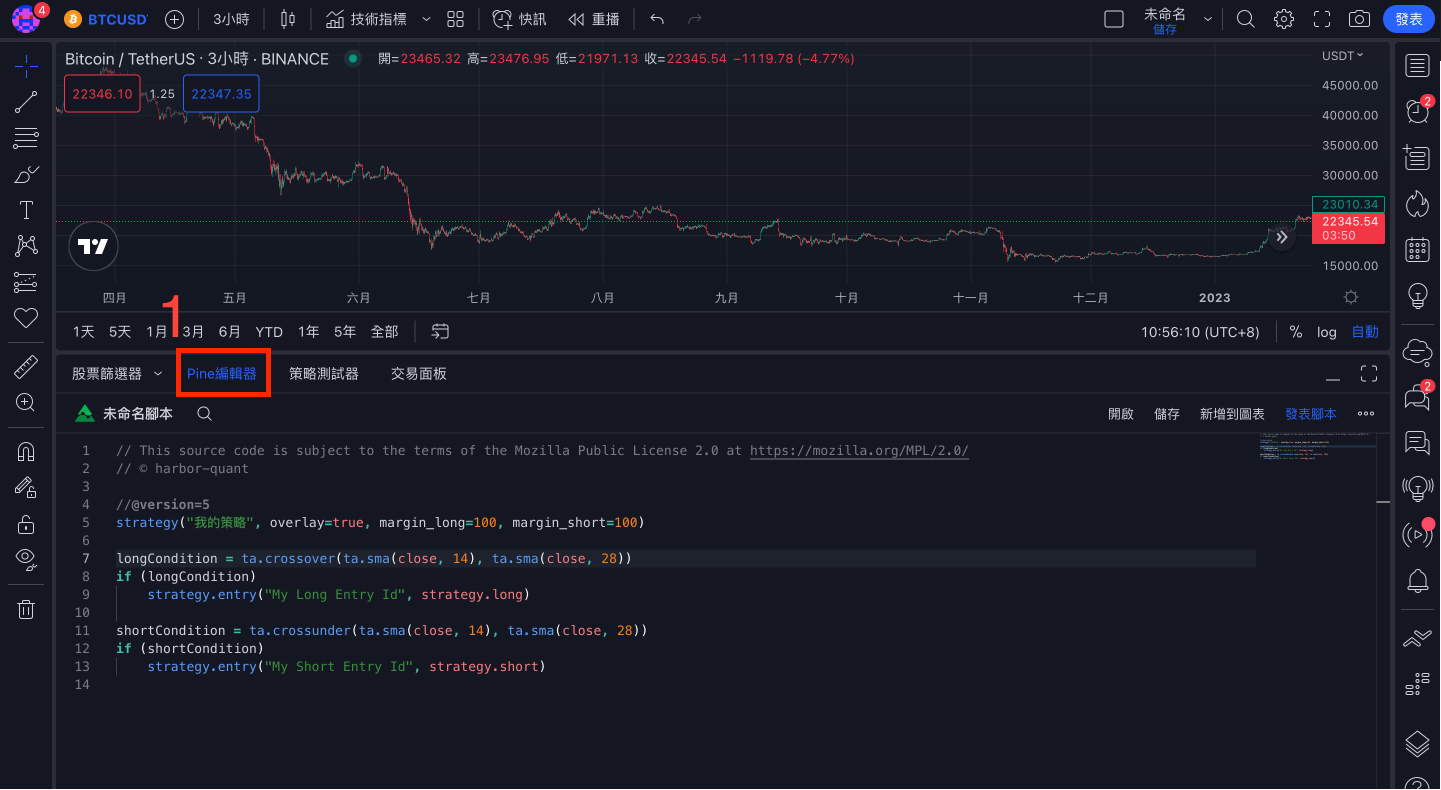Remove drawings with the trash icon

(26, 609)
